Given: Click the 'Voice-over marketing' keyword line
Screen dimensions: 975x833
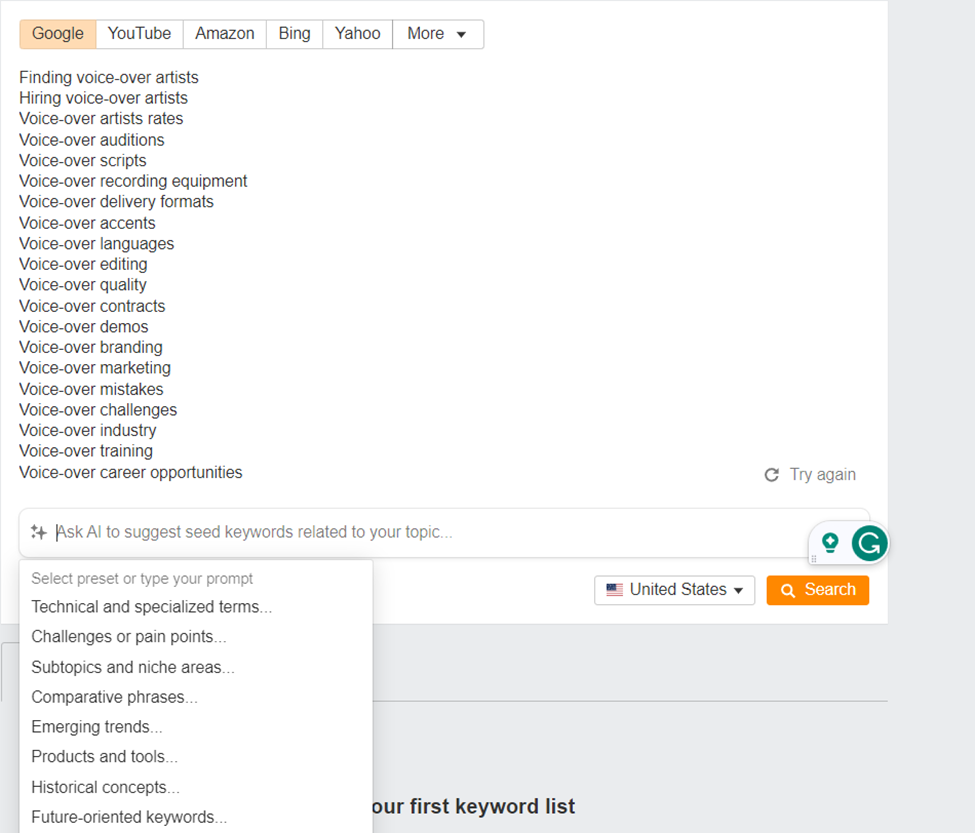Looking at the screenshot, I should 95,368.
